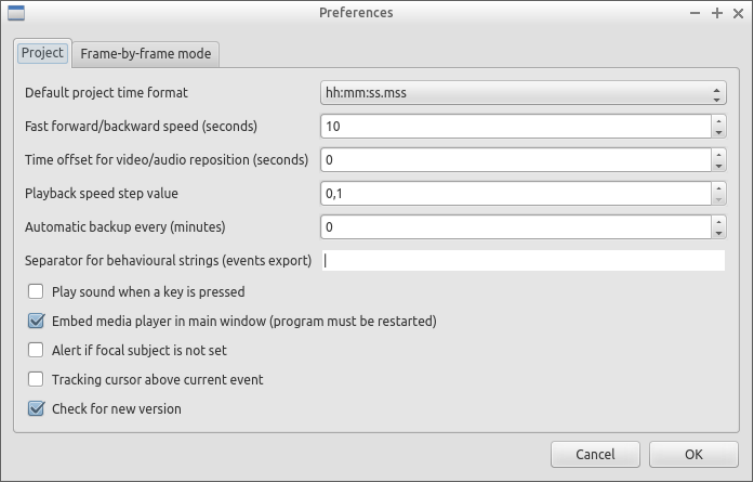The height and width of the screenshot is (482, 753).
Task: Toggle Tracking cursor above current event
Action: [x=36, y=379]
